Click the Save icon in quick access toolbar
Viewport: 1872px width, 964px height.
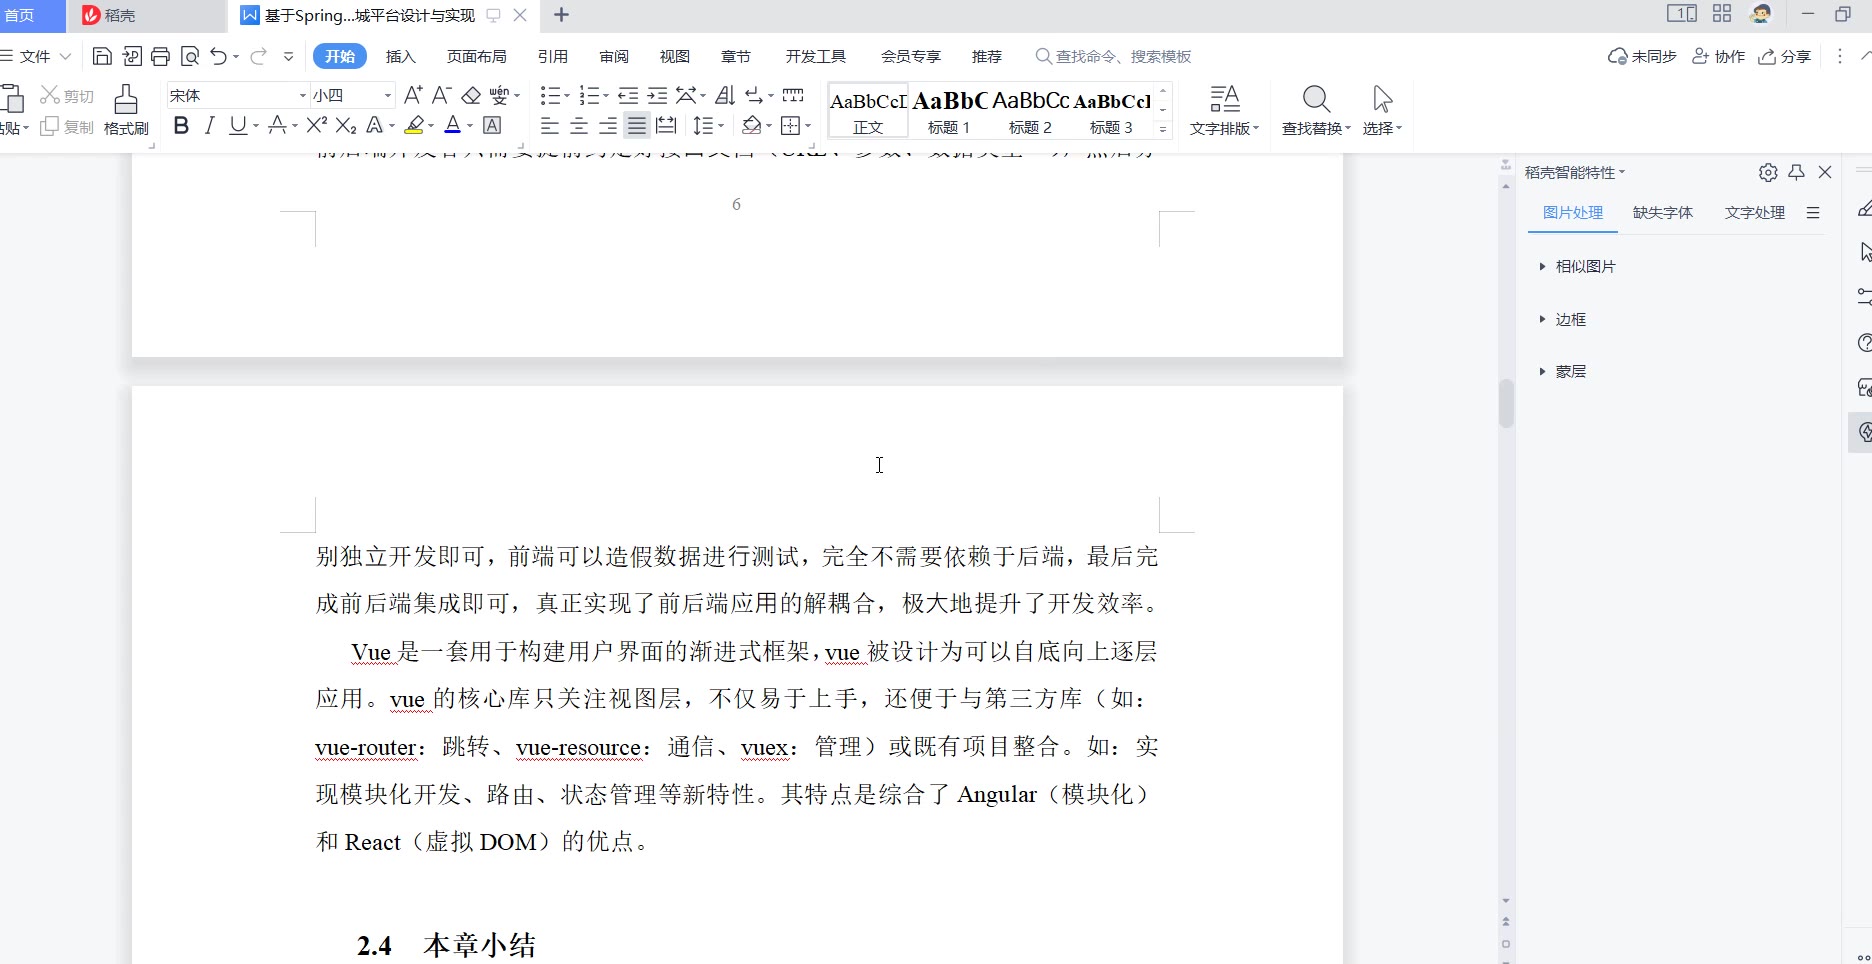point(102,56)
